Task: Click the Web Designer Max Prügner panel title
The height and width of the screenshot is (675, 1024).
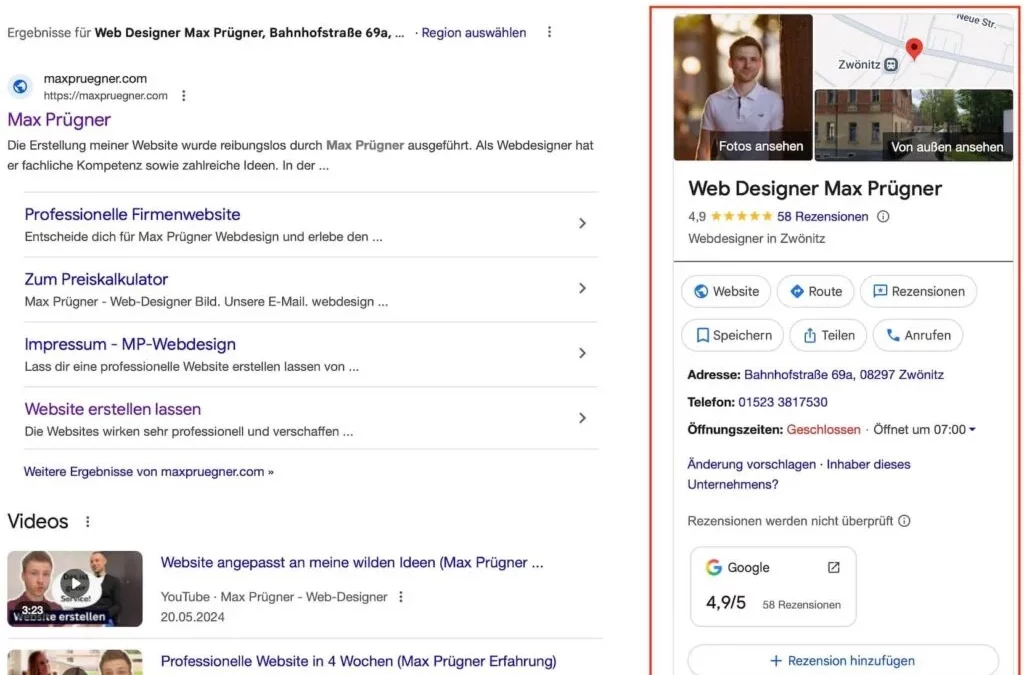Action: click(x=815, y=188)
